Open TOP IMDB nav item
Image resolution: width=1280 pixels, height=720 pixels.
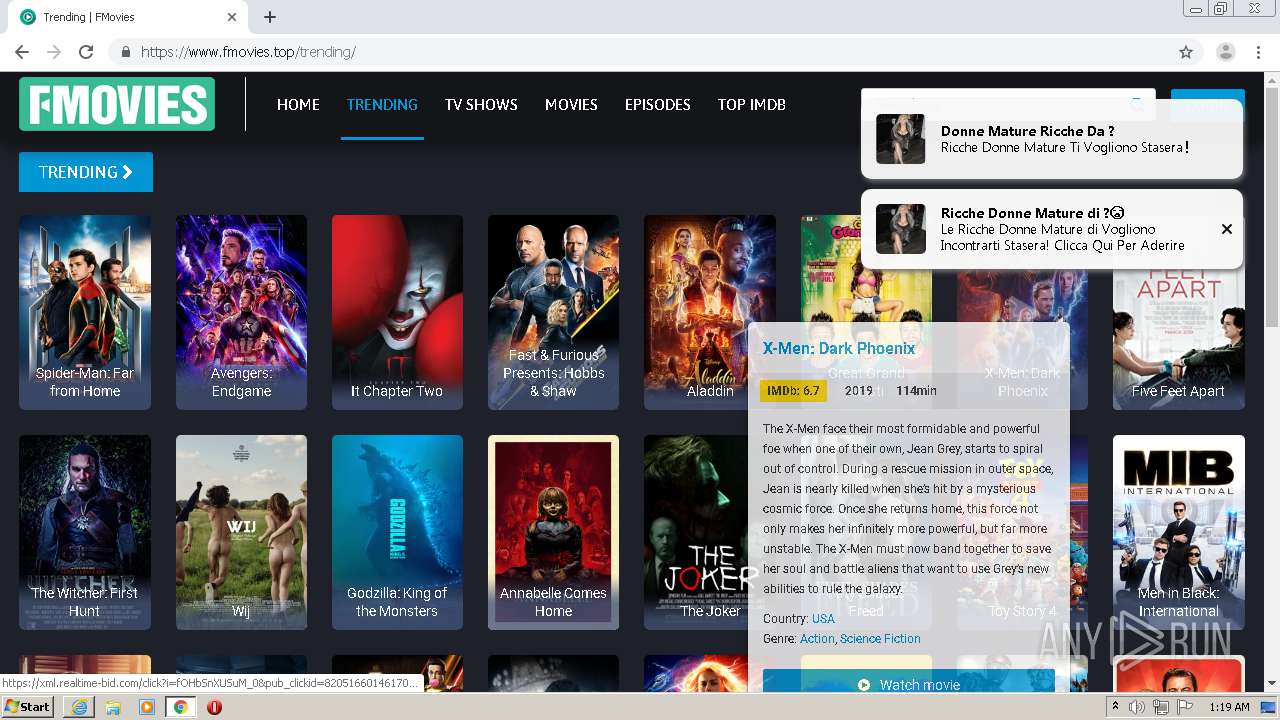752,104
